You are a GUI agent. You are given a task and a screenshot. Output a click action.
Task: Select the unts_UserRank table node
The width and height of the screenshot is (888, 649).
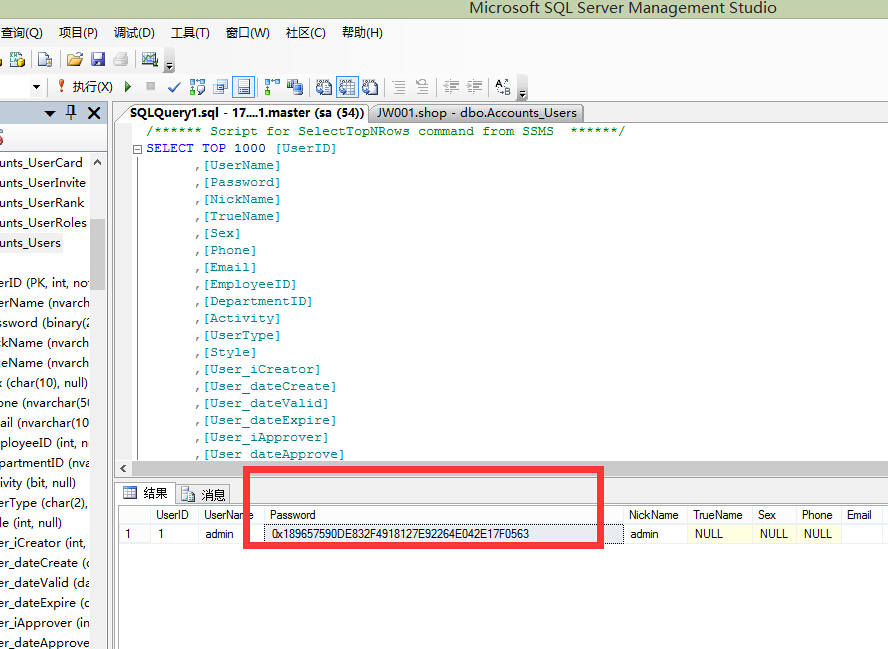(x=42, y=203)
